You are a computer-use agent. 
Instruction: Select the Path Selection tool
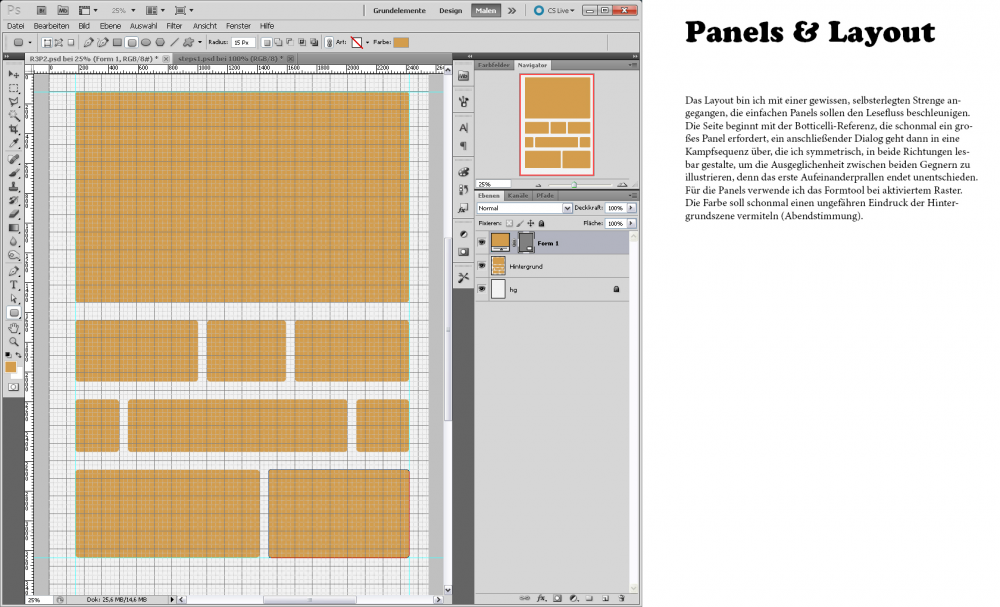pos(13,298)
